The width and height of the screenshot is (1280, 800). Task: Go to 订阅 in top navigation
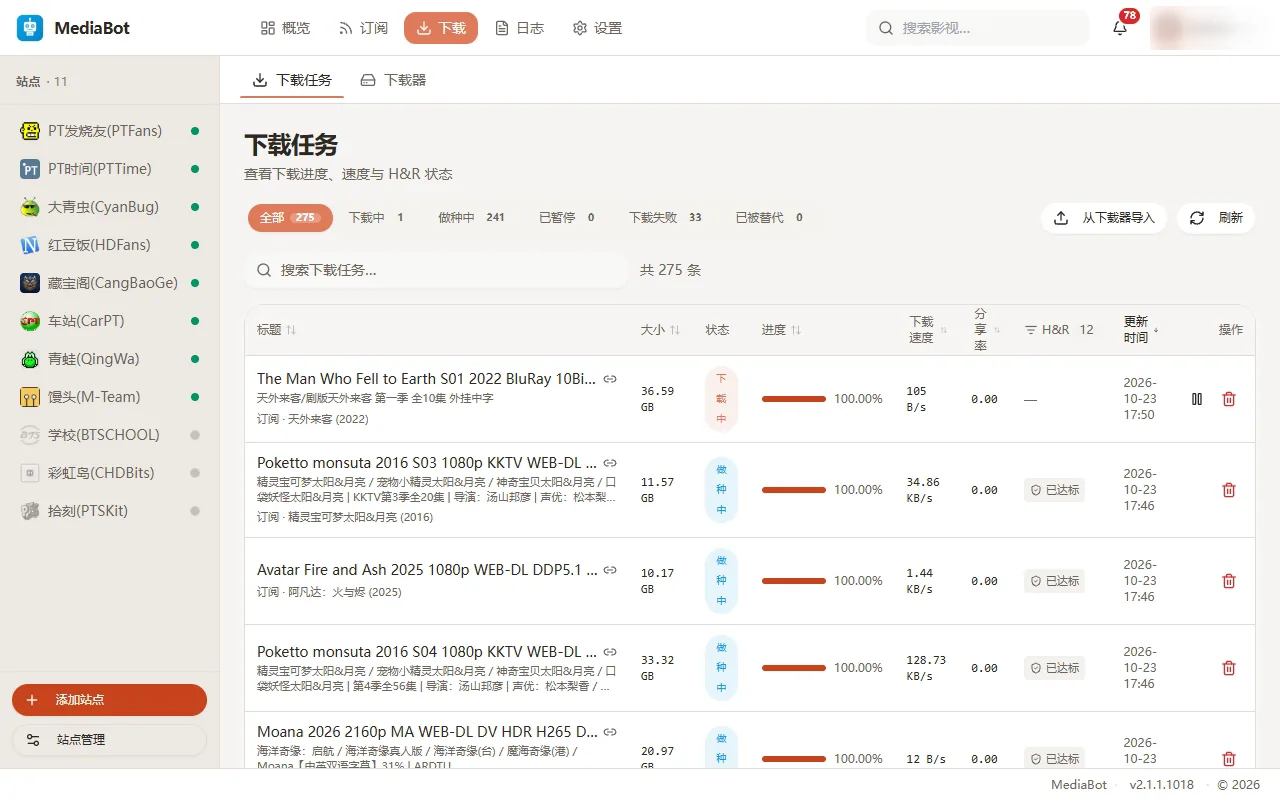(363, 28)
